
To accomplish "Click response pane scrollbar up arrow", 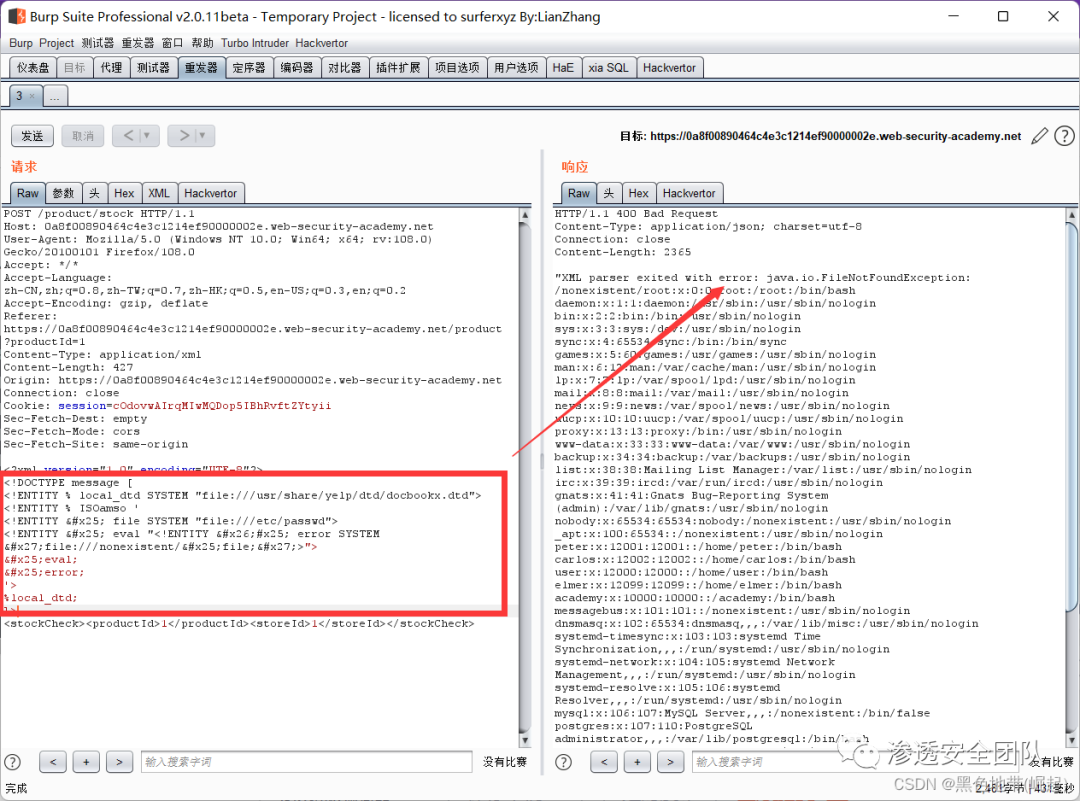I will point(1072,215).
